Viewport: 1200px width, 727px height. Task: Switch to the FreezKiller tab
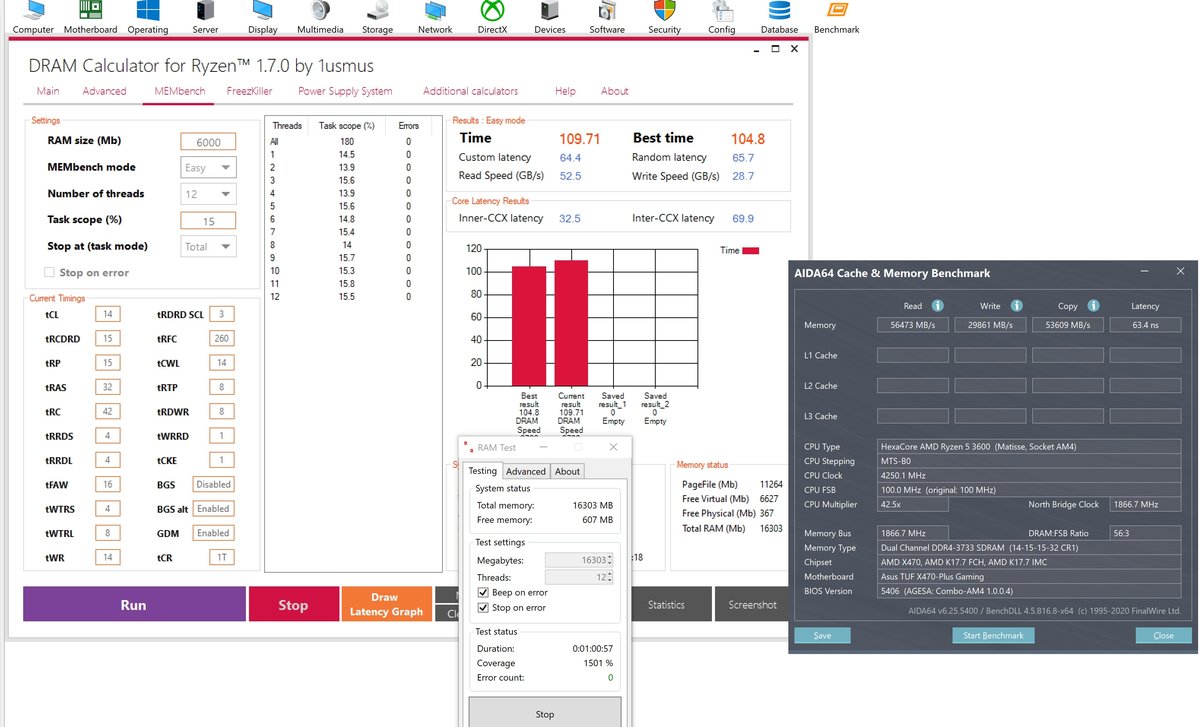[250, 91]
